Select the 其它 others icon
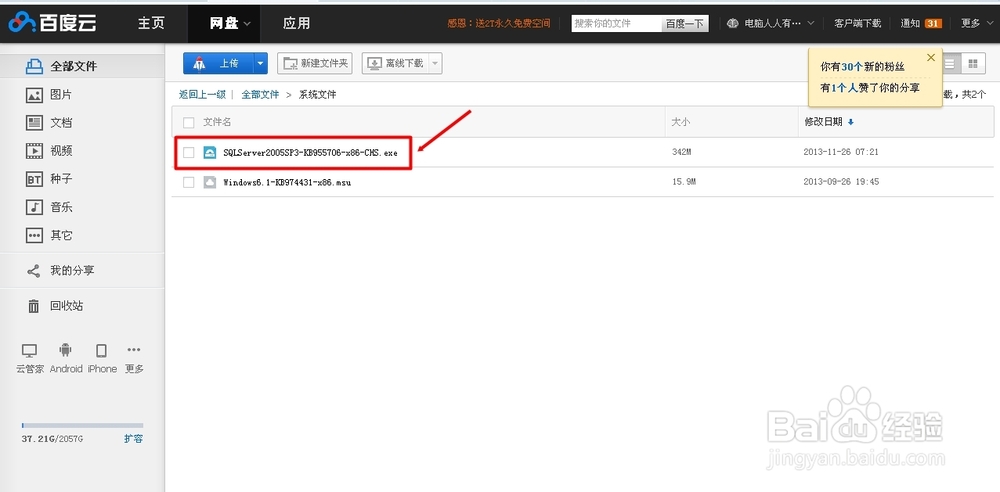 (x=34, y=235)
